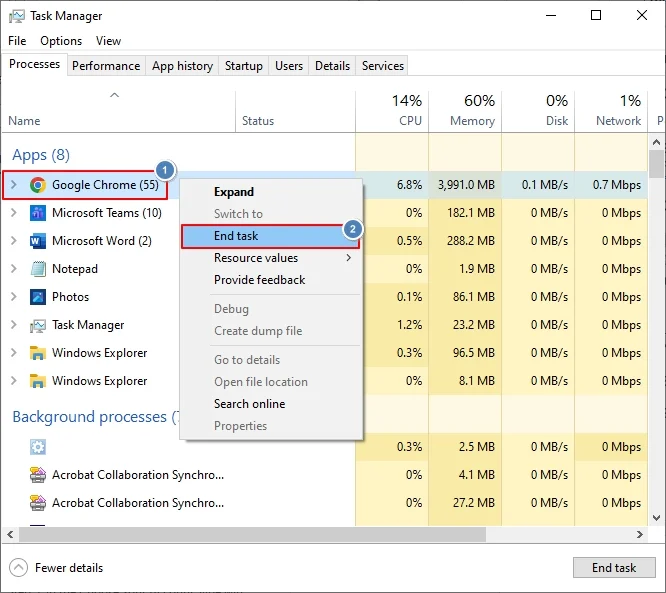Click the Google Chrome icon in Apps list
The height and width of the screenshot is (593, 666).
point(38,185)
